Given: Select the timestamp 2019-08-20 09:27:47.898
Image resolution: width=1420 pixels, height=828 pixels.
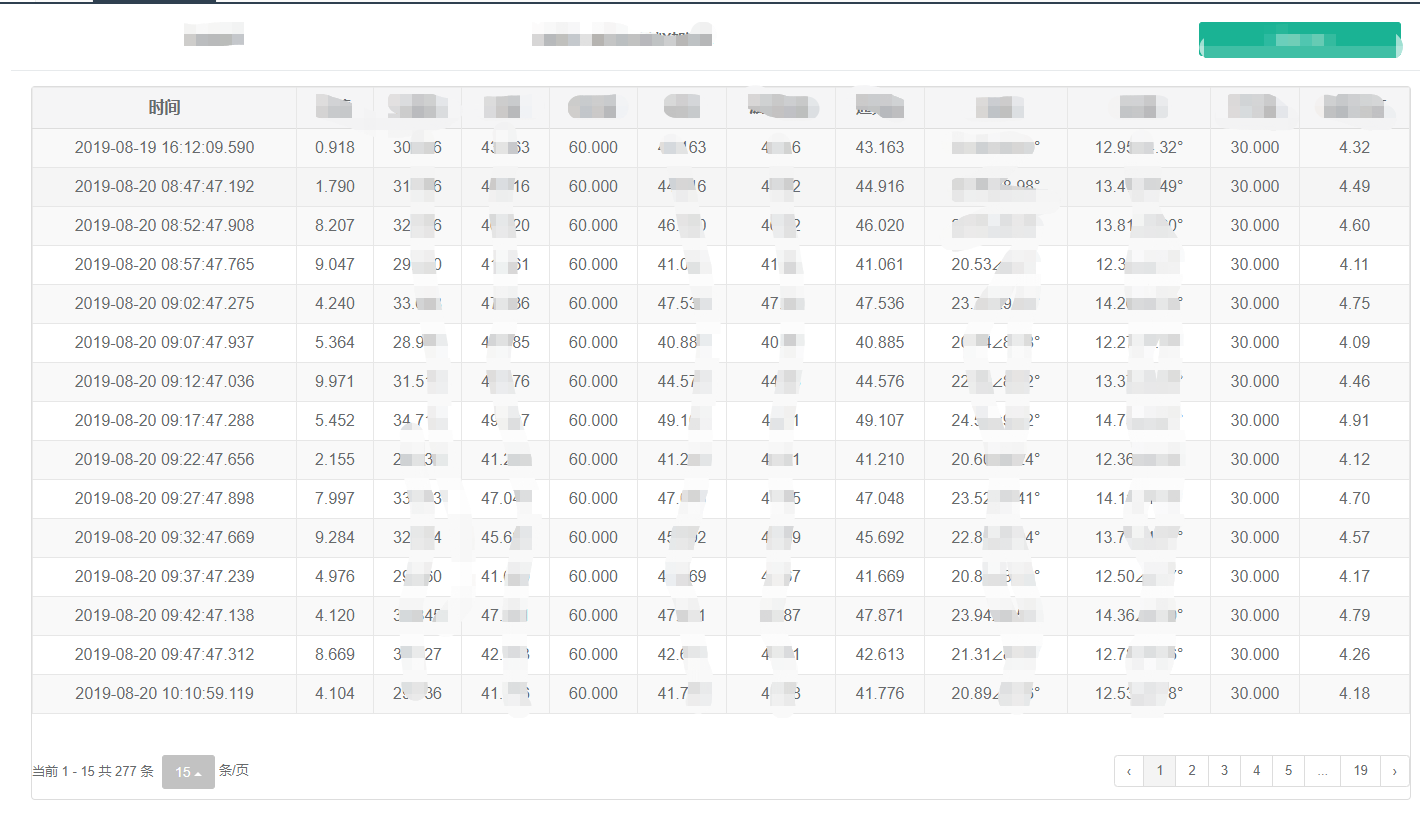Looking at the screenshot, I should [x=164, y=498].
